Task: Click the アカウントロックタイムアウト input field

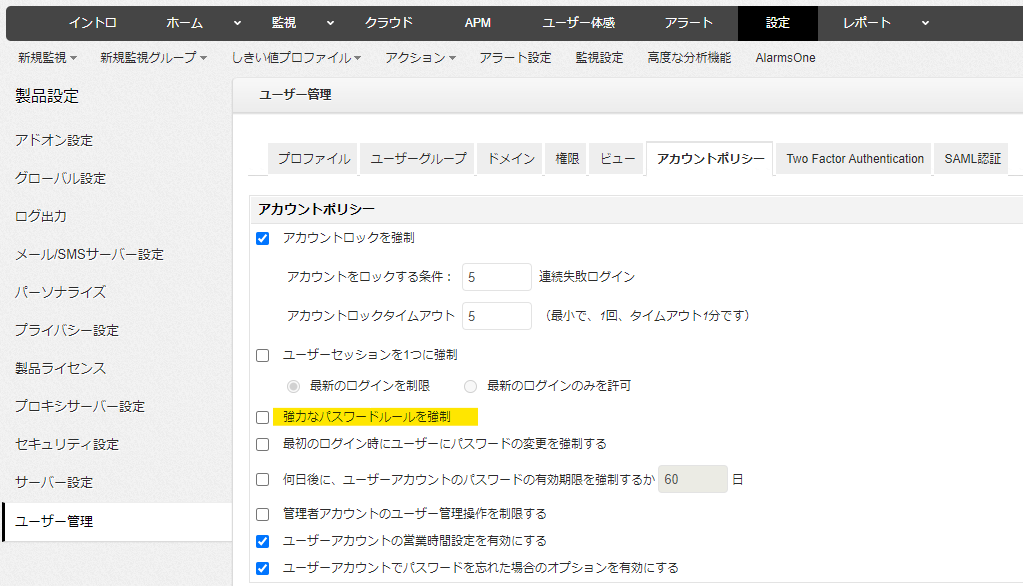Action: tap(497, 316)
